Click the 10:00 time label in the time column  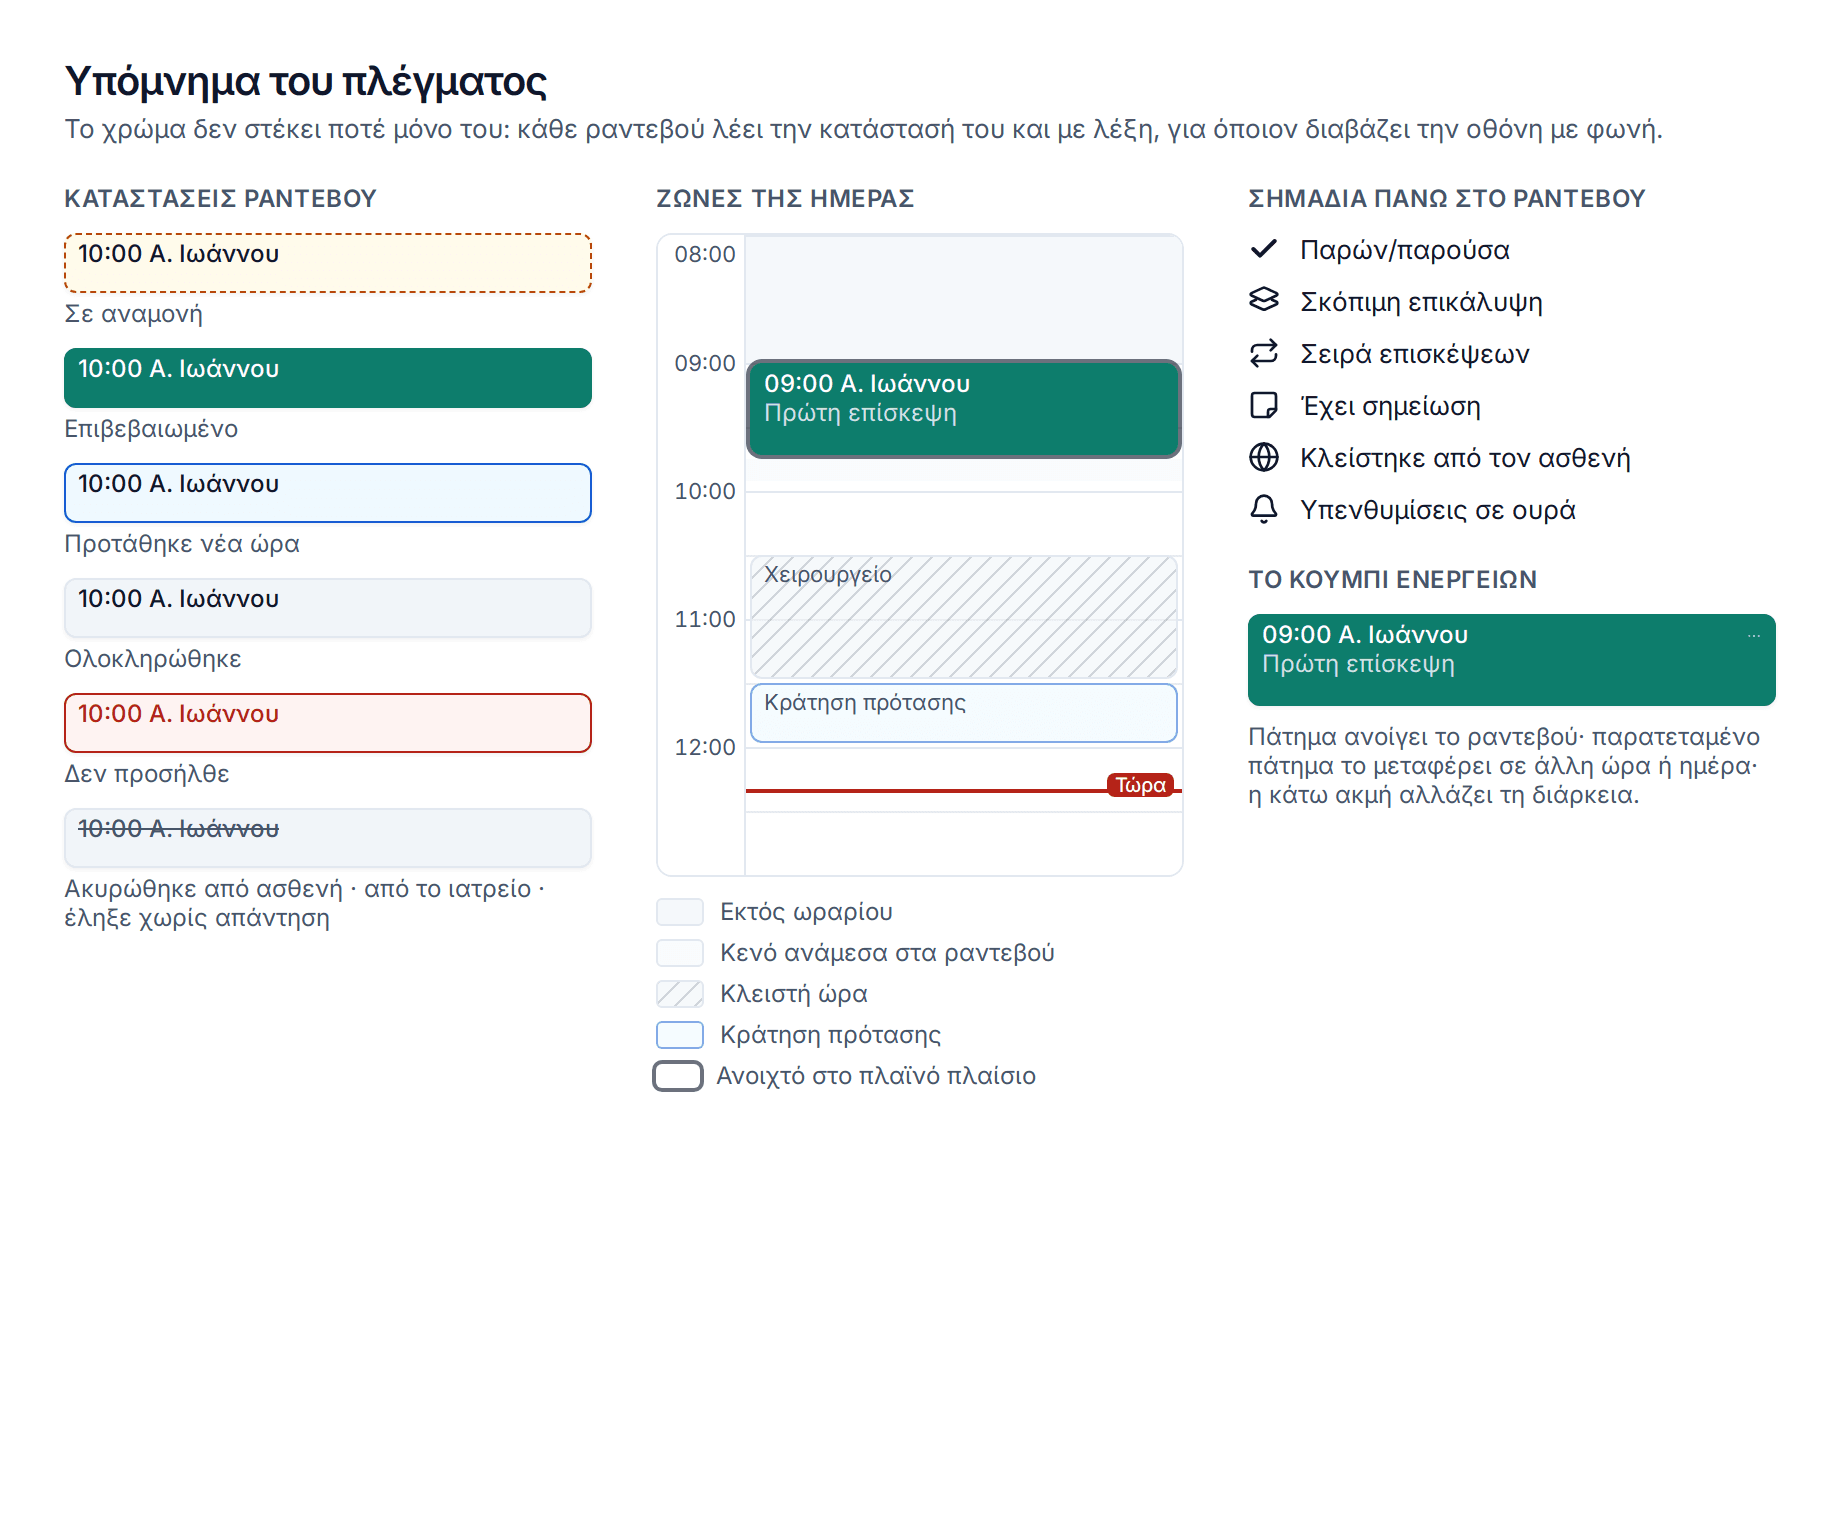coord(705,491)
